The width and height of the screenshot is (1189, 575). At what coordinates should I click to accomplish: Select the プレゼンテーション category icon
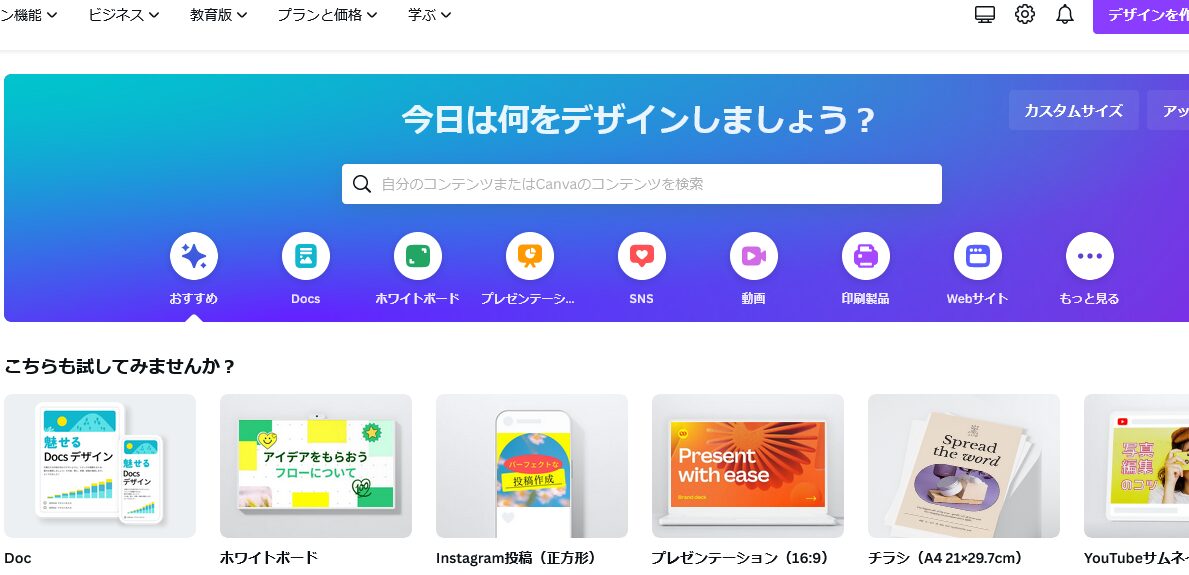tap(530, 256)
